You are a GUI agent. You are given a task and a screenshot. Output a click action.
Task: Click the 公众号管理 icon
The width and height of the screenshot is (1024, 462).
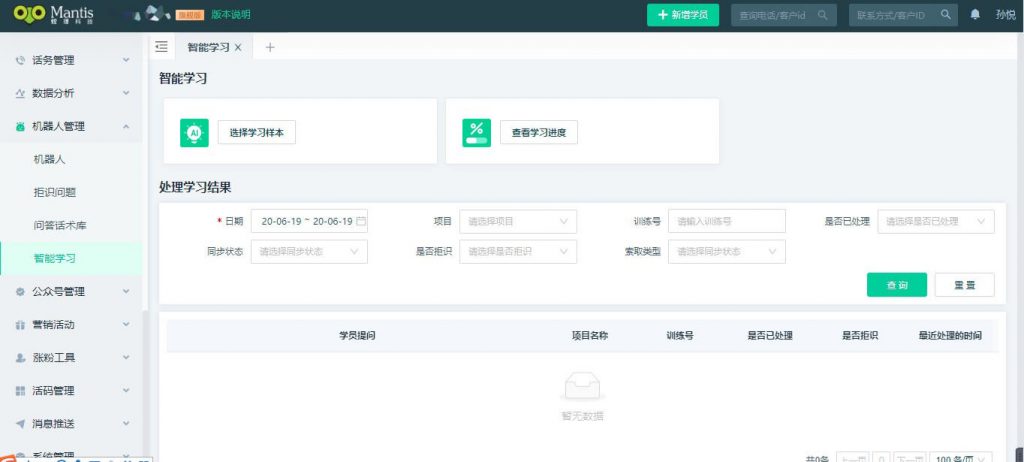tap(20, 292)
